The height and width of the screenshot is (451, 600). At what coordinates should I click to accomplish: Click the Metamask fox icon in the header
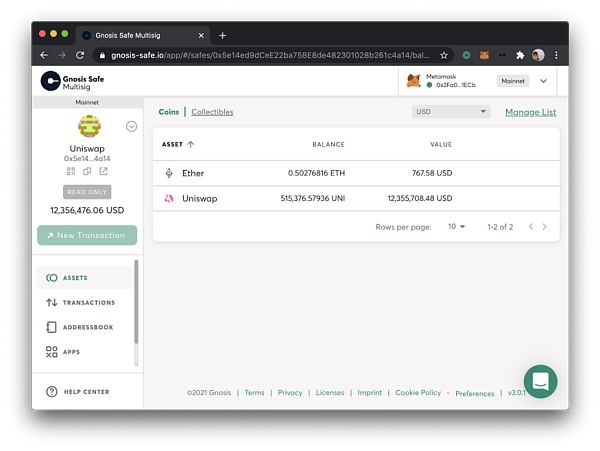click(x=414, y=81)
